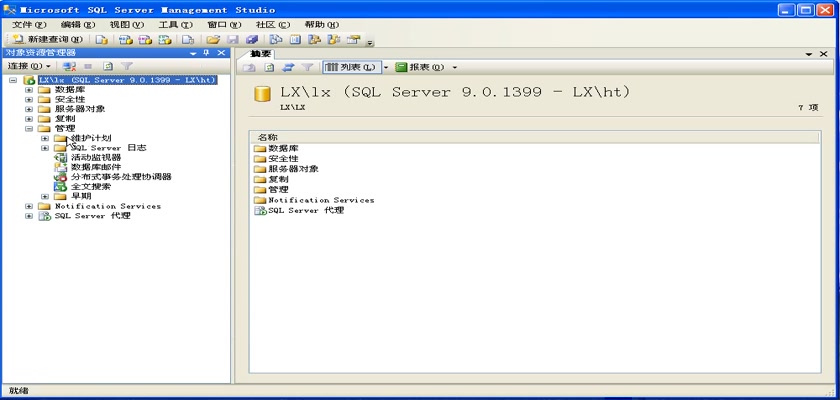Click the Refresh icon in summary toolbar
Viewport: 840px width, 400px height.
click(x=269, y=67)
